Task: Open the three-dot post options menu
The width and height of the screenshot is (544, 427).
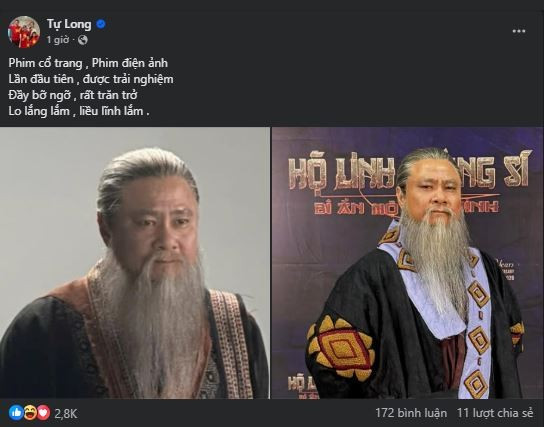Action: click(519, 31)
